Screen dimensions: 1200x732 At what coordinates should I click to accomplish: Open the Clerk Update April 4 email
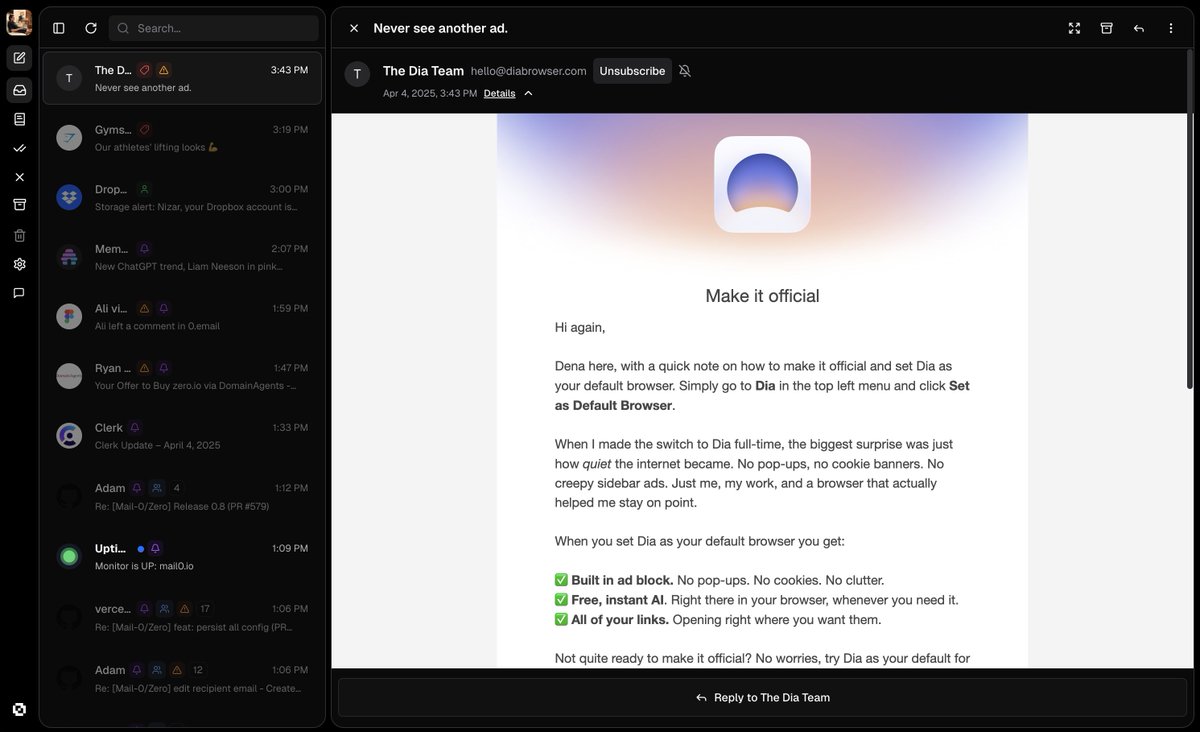[182, 436]
